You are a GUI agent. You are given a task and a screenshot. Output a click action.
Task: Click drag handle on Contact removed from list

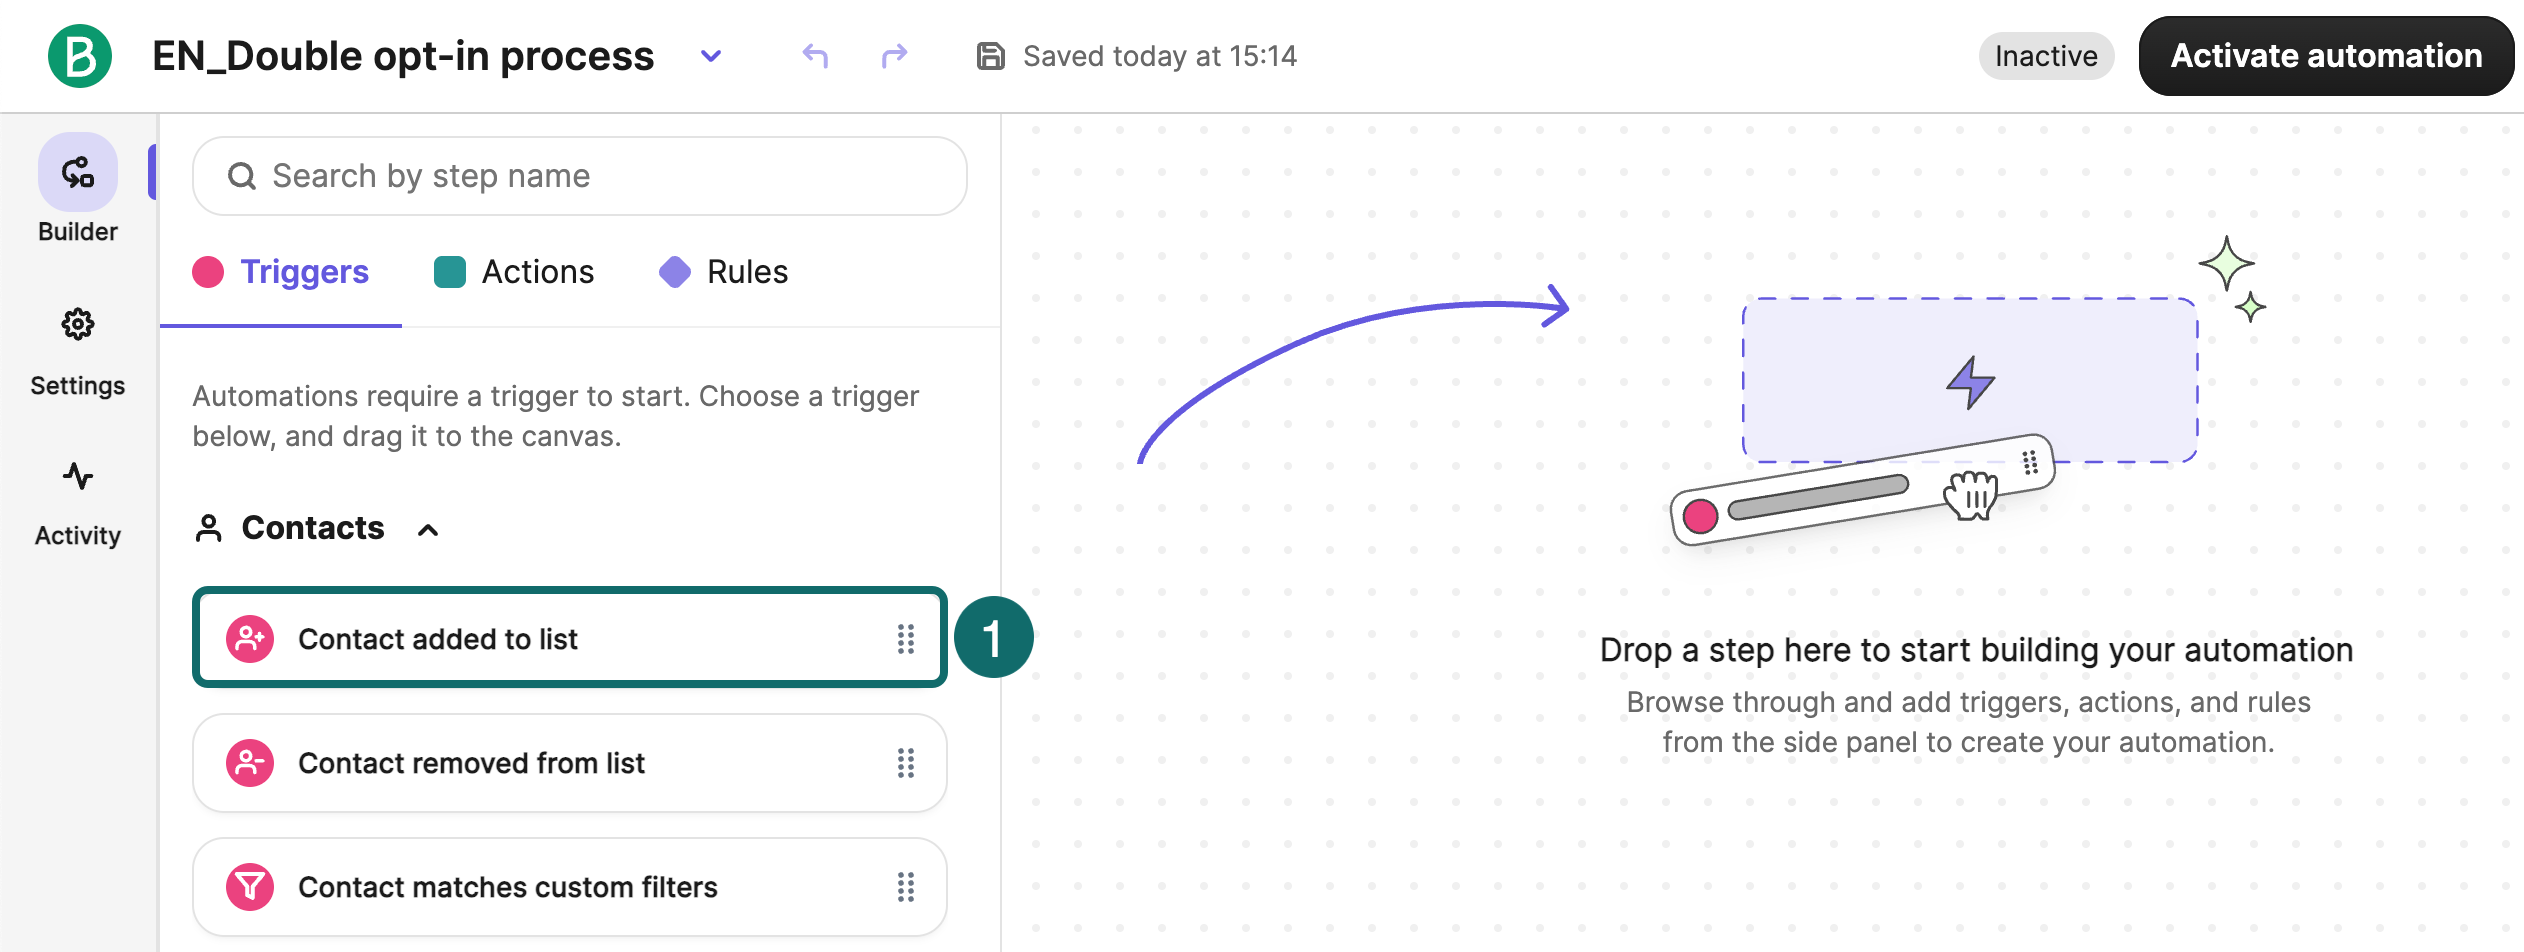pos(906,763)
